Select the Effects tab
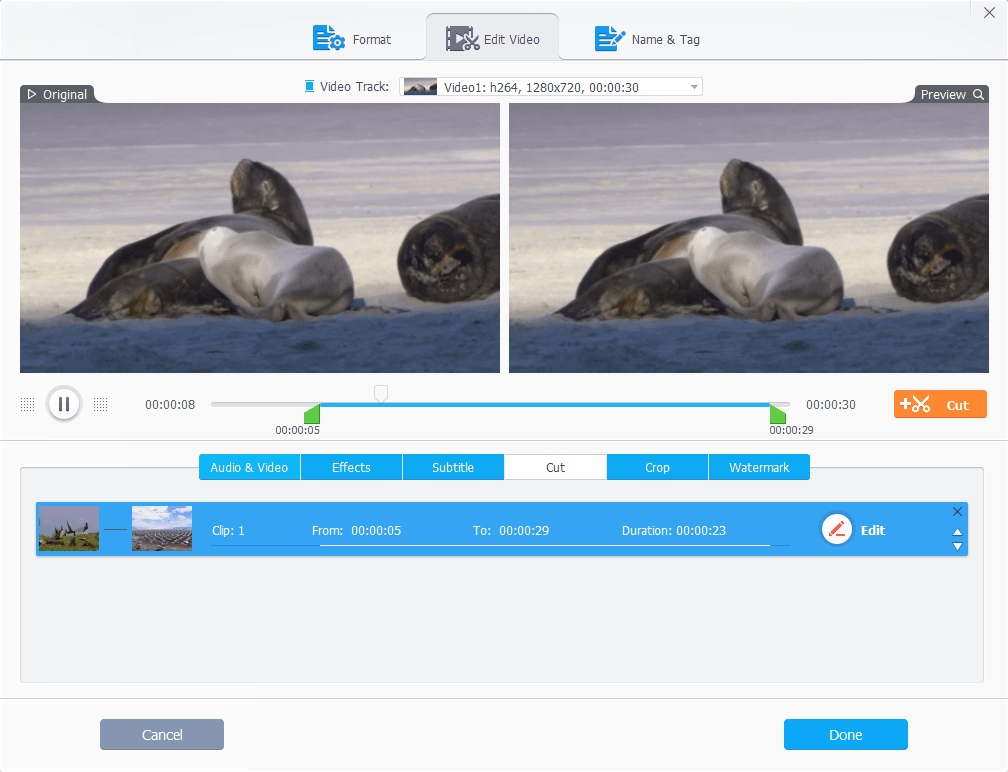The width and height of the screenshot is (1008, 772). point(351,467)
